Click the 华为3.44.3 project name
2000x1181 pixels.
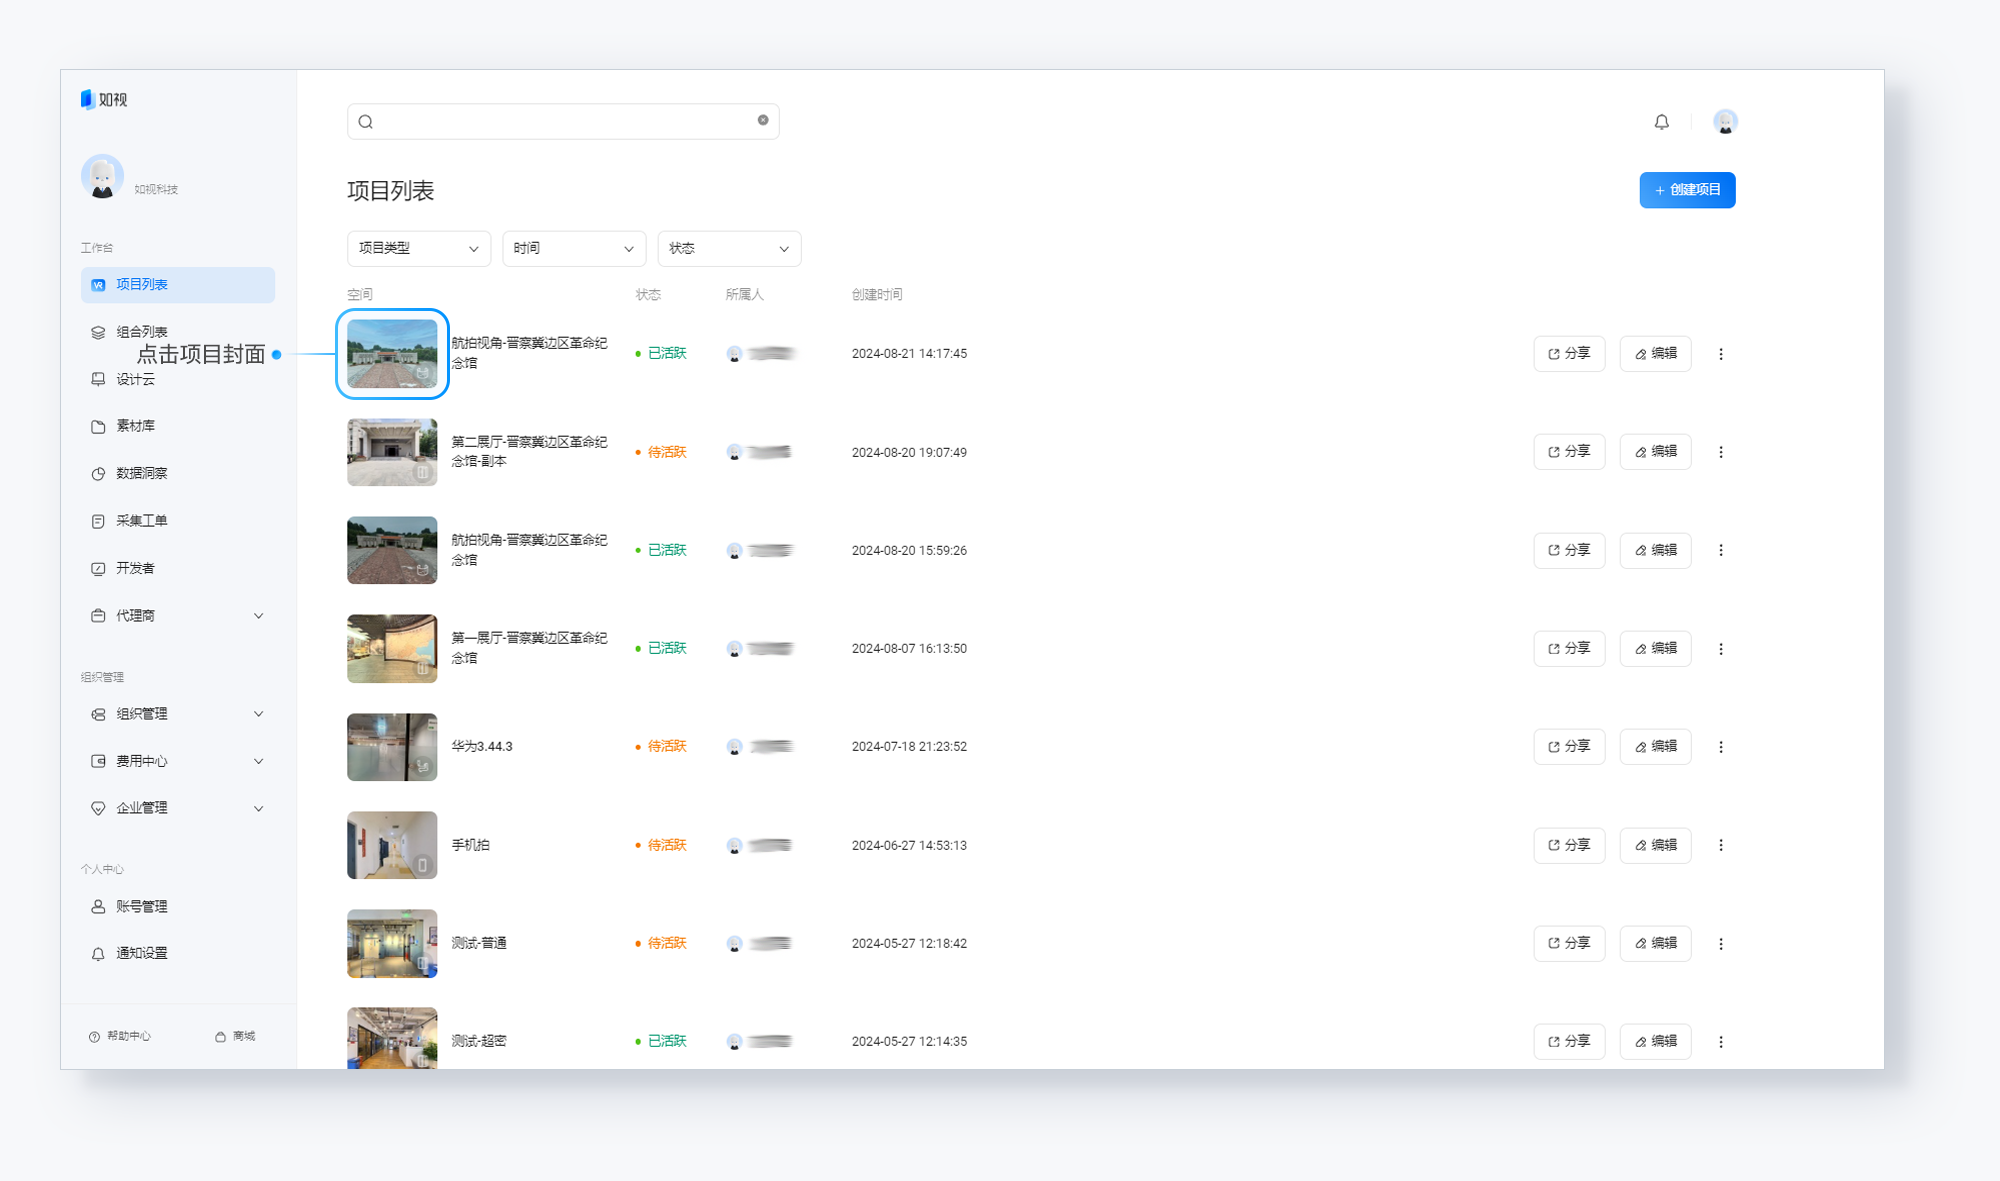(x=482, y=747)
